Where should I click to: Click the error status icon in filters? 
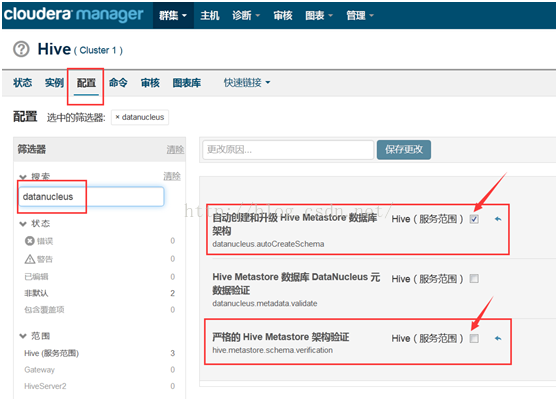tap(30, 241)
